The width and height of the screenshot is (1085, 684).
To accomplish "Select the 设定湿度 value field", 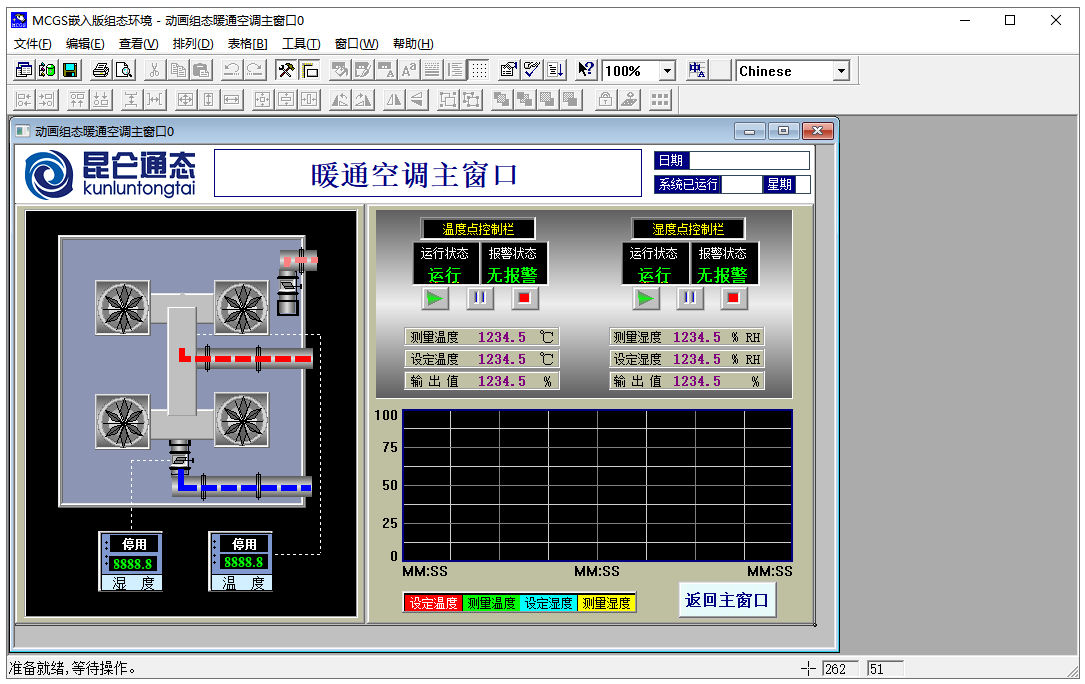I will point(698,359).
